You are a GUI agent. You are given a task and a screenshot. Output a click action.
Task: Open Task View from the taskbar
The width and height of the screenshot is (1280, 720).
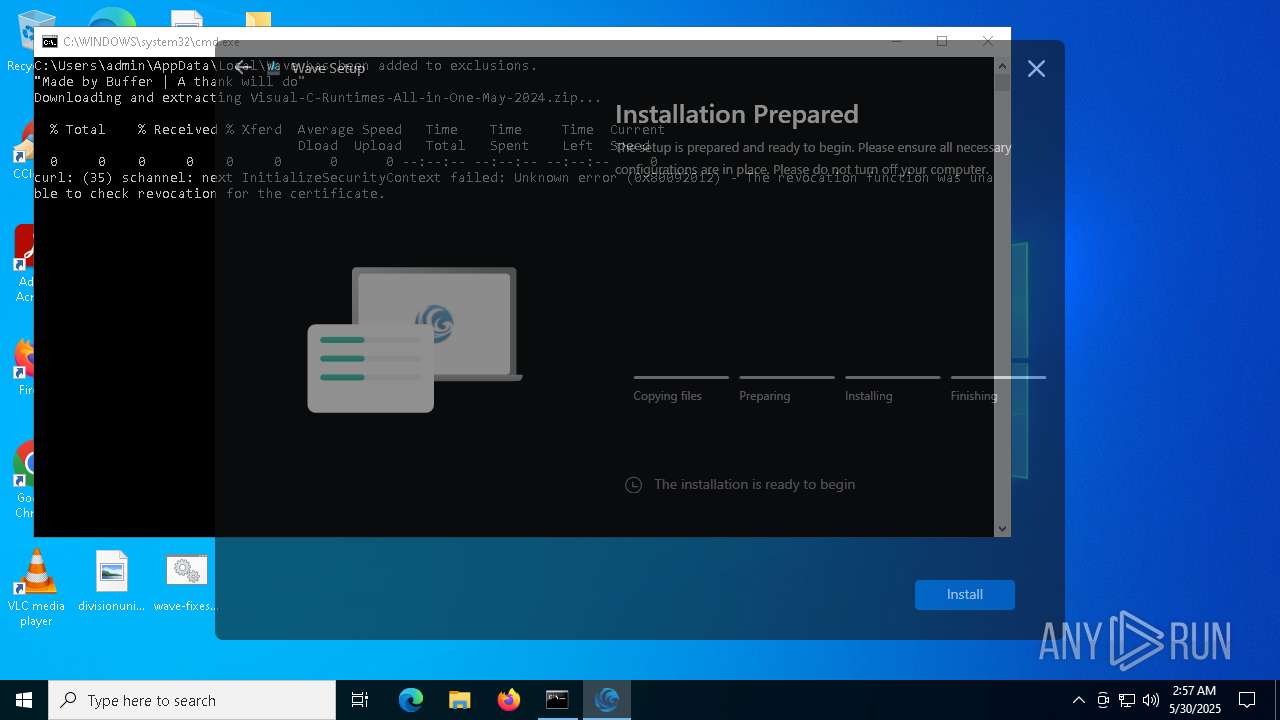(x=360, y=700)
